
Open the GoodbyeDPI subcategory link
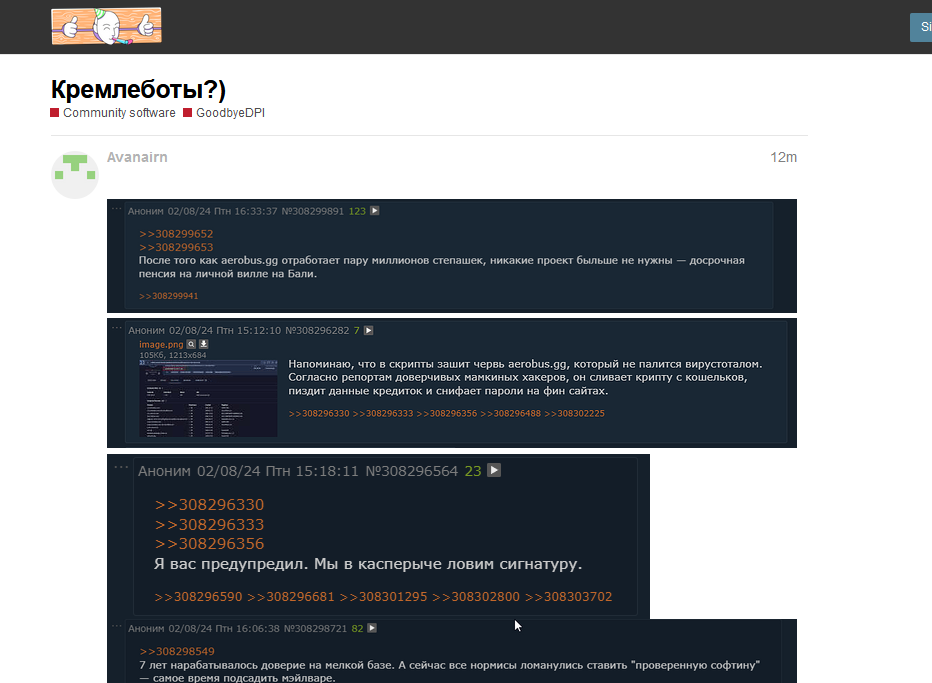click(x=224, y=113)
